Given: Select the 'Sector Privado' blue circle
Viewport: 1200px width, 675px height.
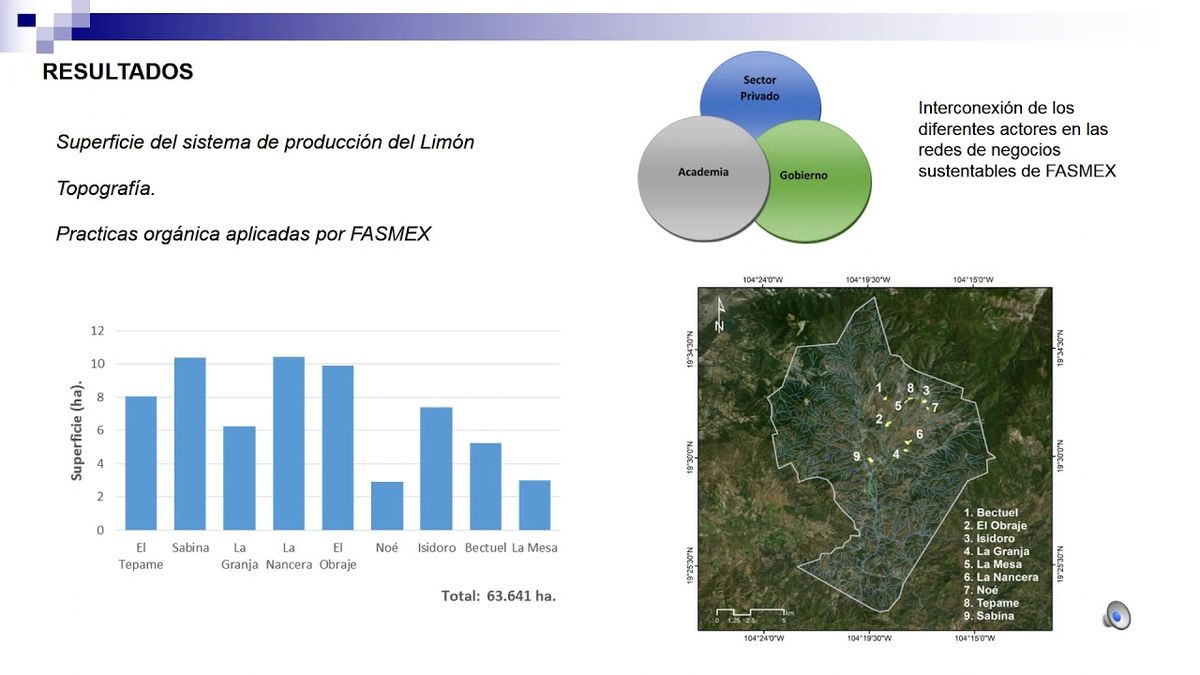Looking at the screenshot, I should click(x=760, y=90).
